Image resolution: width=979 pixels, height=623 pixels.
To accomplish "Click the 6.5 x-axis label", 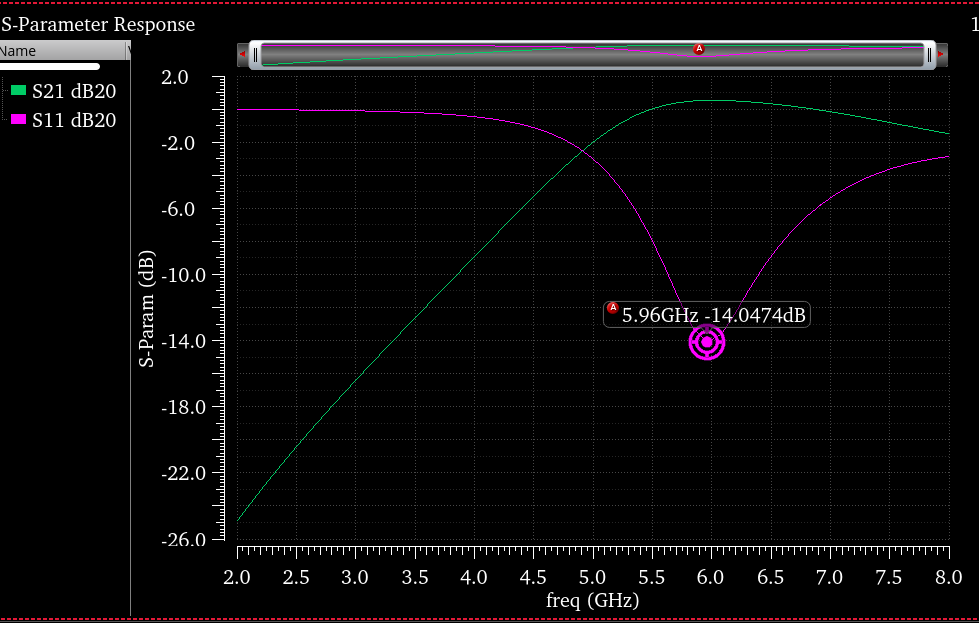I will point(770,577).
